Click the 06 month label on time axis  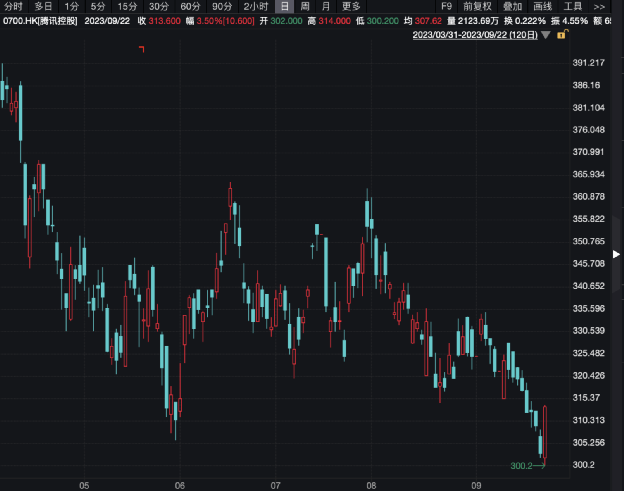pyautogui.click(x=180, y=485)
